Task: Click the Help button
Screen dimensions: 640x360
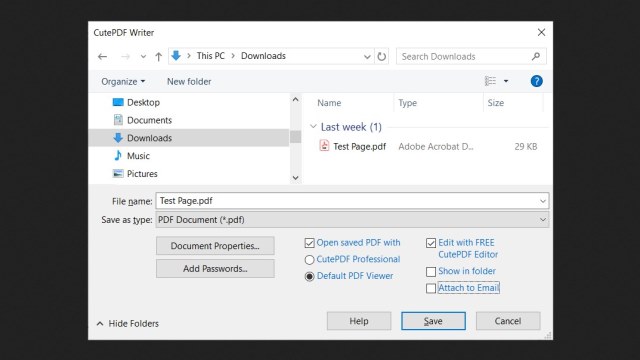Action: pyautogui.click(x=359, y=321)
